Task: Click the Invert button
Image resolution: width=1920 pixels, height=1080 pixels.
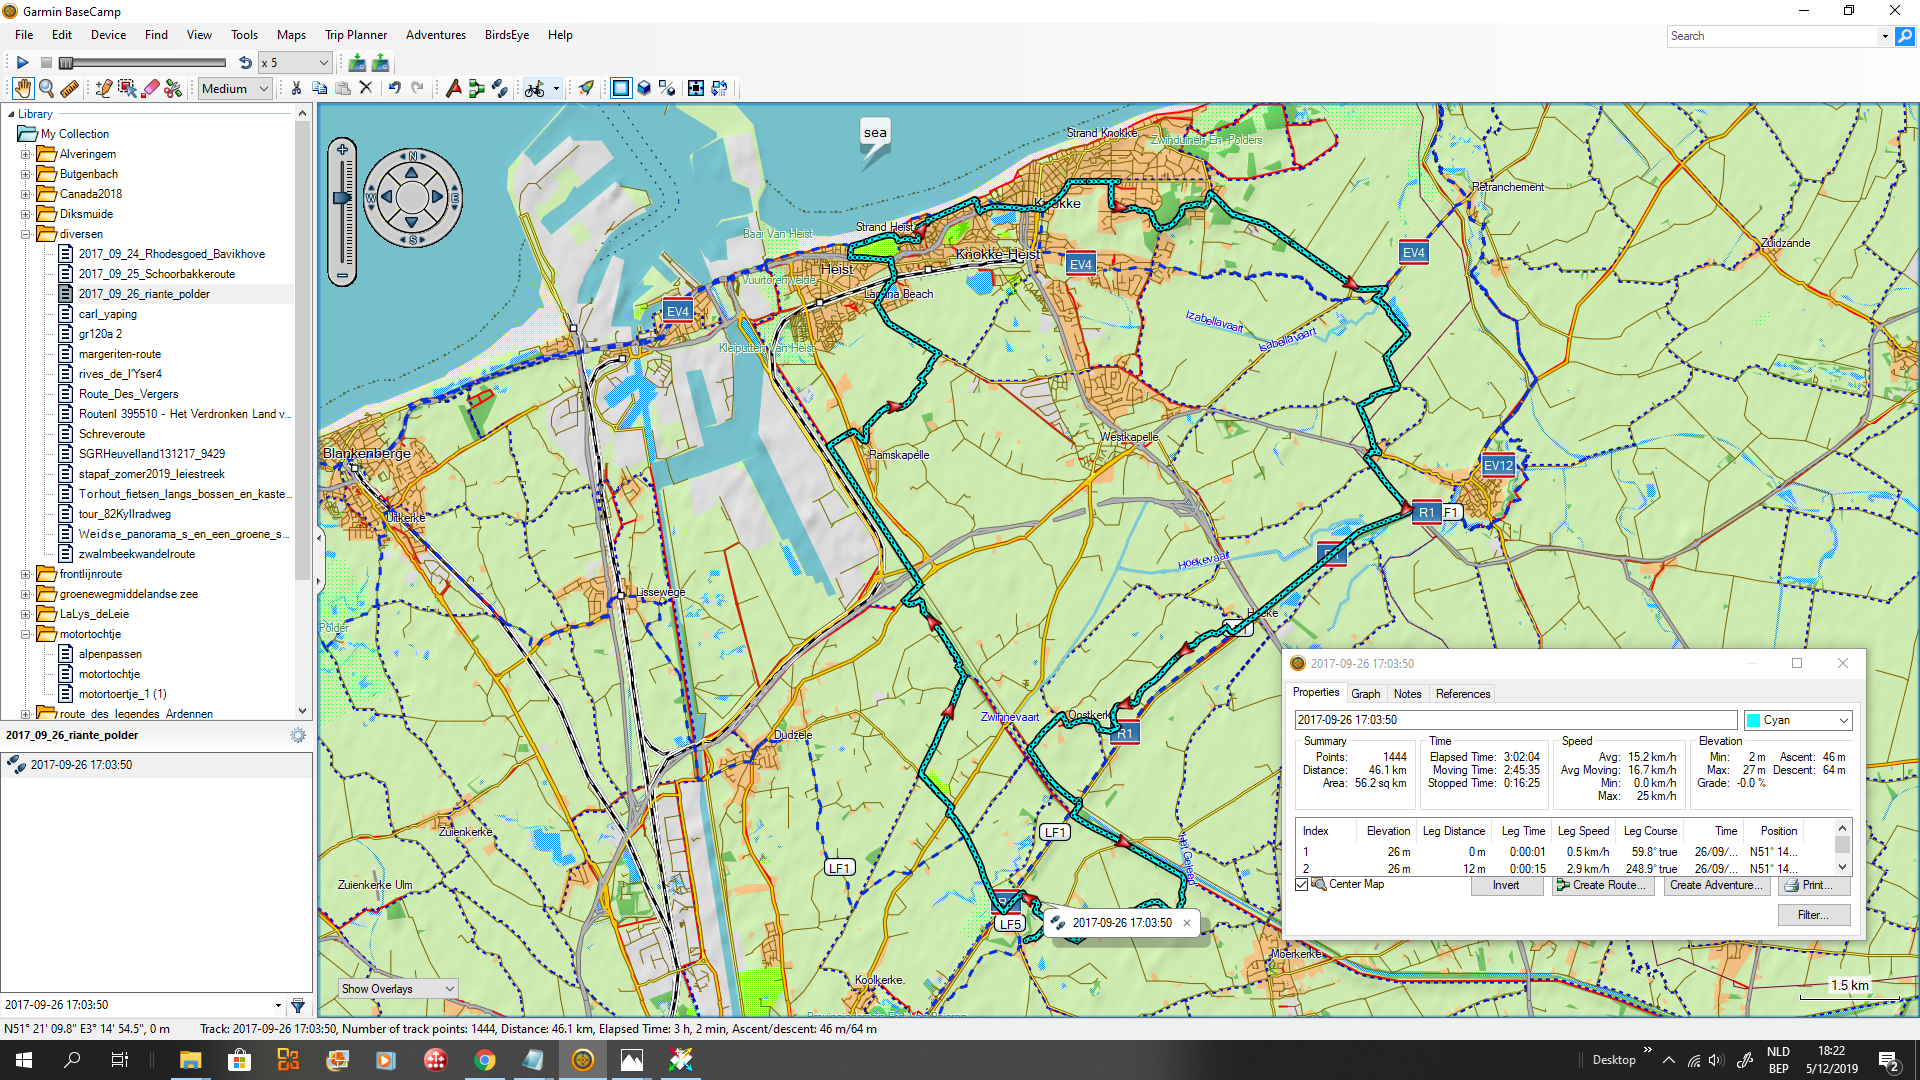Action: point(1506,885)
